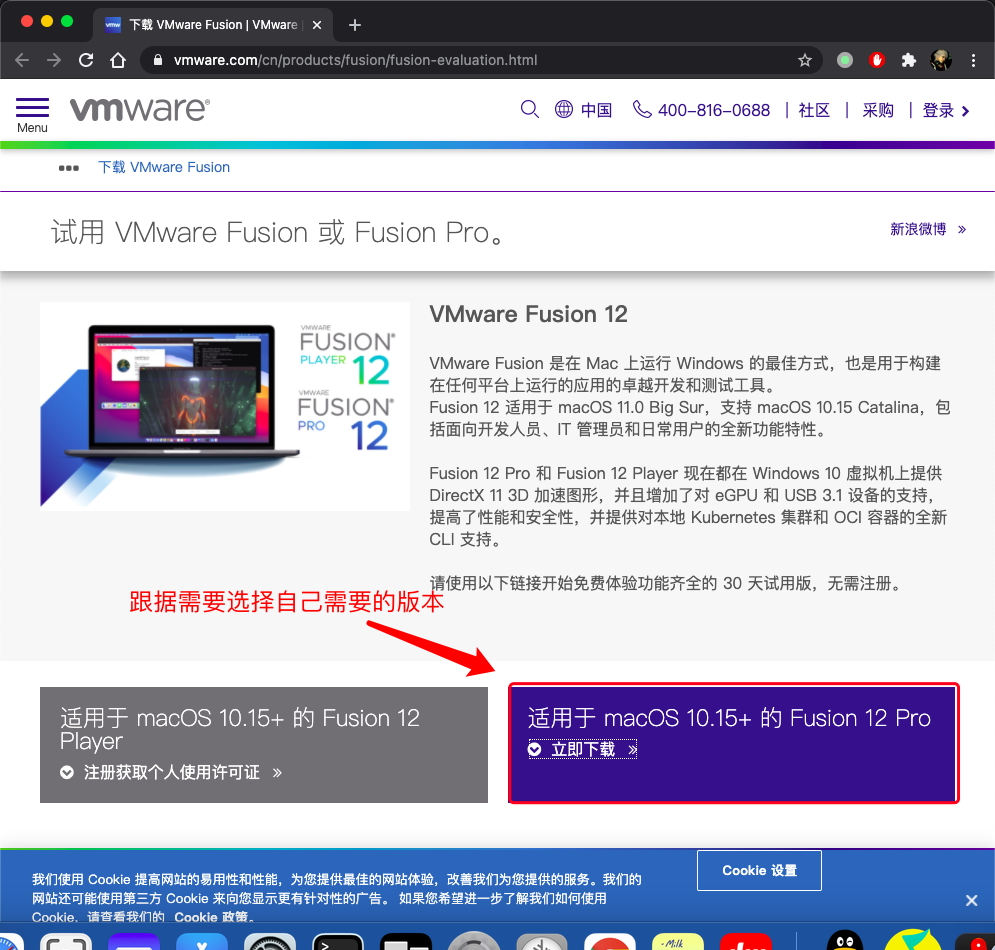The width and height of the screenshot is (995, 950).
Task: Click the VMware logo
Action: (x=140, y=109)
